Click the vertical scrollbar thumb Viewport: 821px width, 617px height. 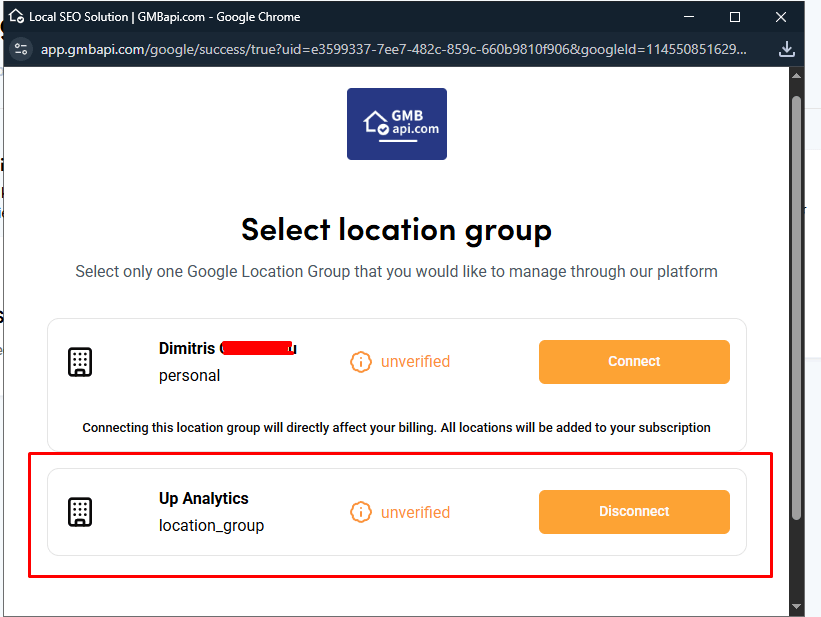pyautogui.click(x=796, y=308)
